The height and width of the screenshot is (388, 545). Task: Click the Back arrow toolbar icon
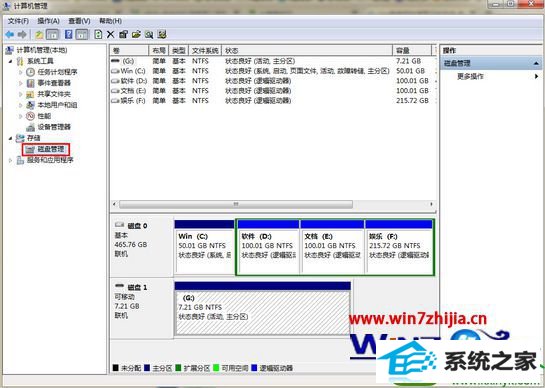tap(10, 34)
